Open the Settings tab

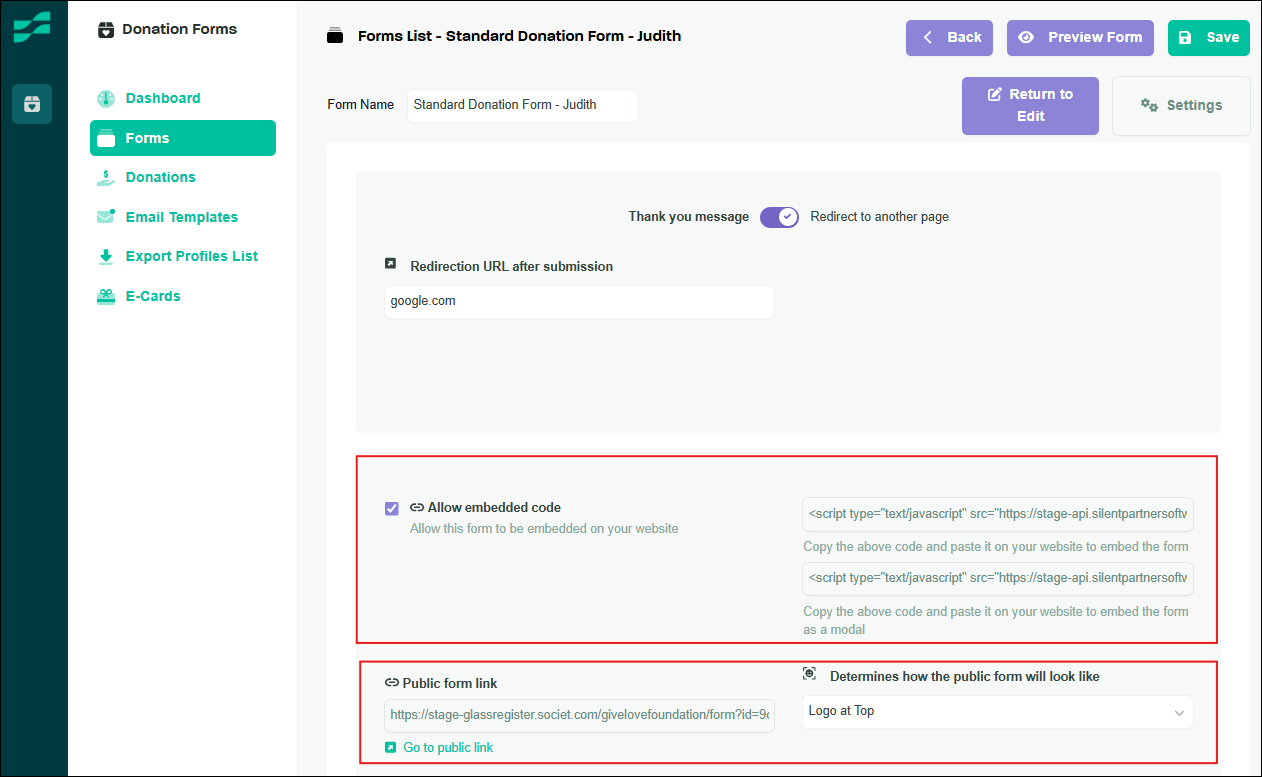(1181, 106)
